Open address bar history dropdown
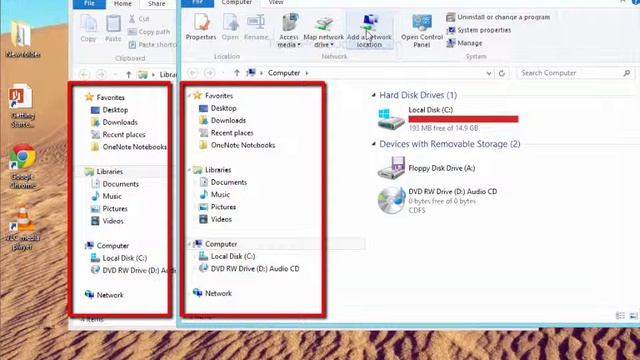This screenshot has width=640, height=360. point(489,73)
